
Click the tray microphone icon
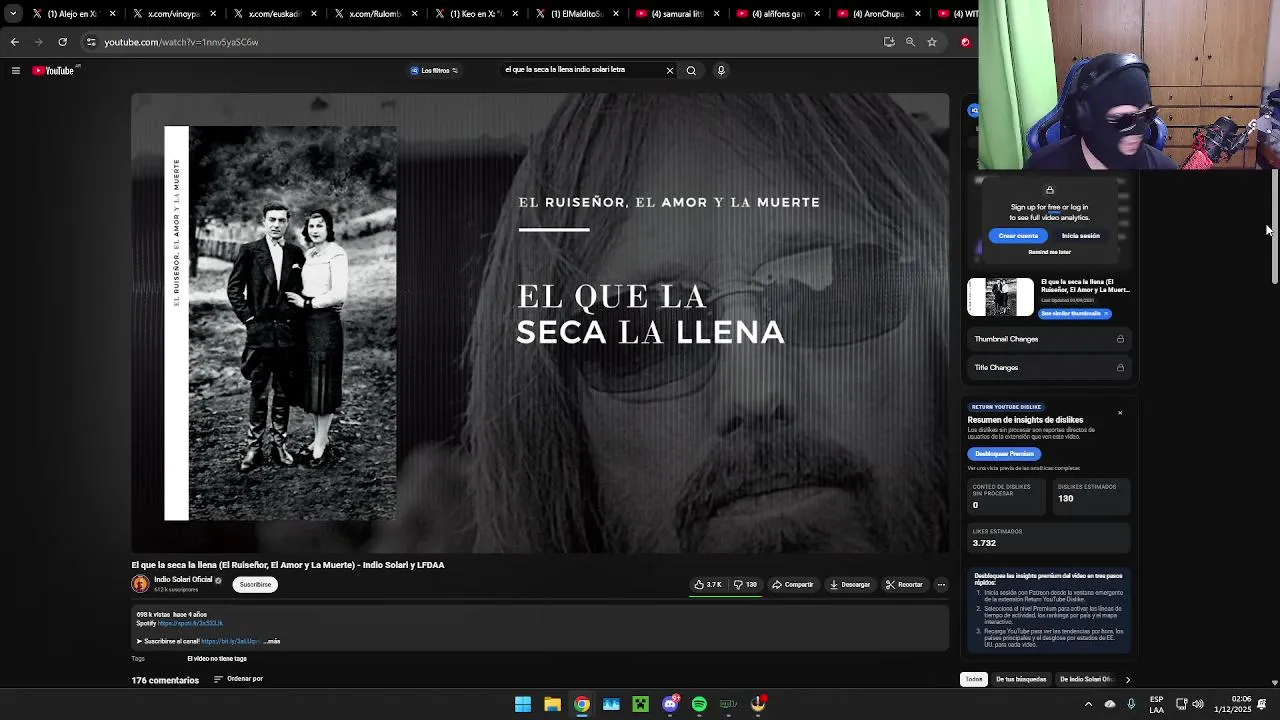tap(1131, 704)
